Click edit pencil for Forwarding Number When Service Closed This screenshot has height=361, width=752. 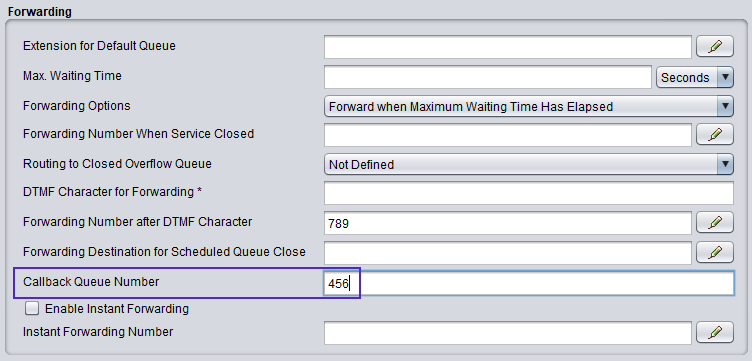click(x=715, y=134)
